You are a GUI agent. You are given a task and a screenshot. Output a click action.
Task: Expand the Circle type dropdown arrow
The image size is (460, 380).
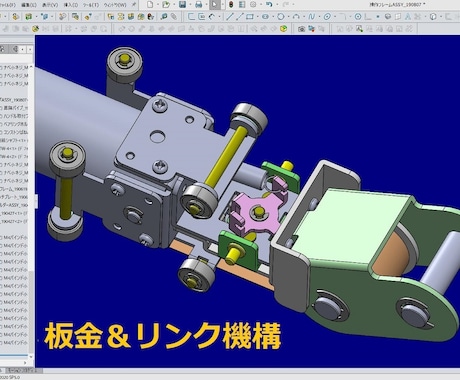(288, 17)
